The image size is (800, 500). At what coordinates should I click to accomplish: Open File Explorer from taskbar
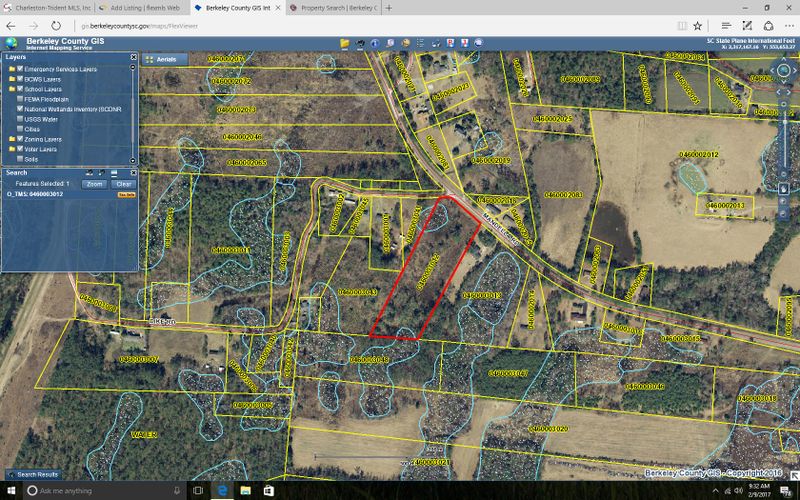(x=245, y=491)
